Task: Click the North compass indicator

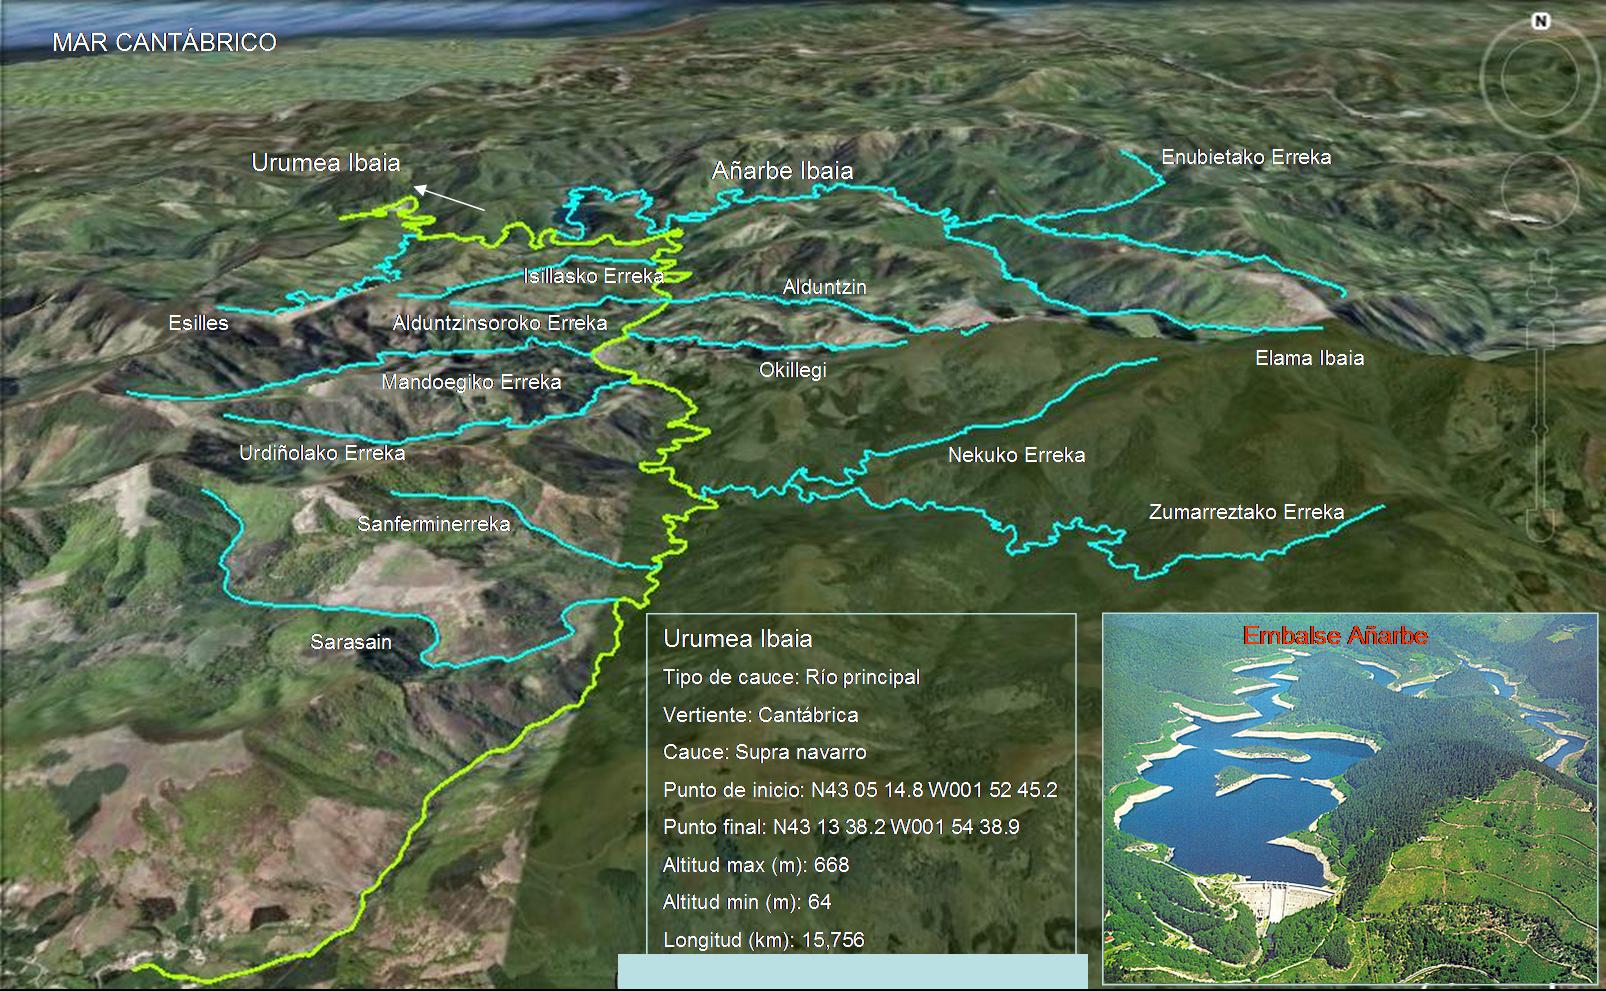Action: (1541, 21)
